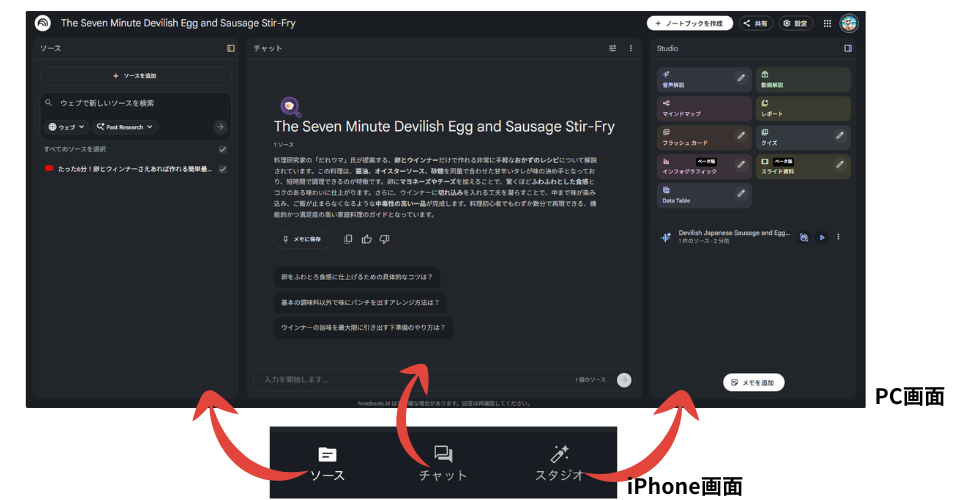This screenshot has width=960, height=500.
Task: Switch to the チャット tab in the iPhone bar
Action: (443, 464)
